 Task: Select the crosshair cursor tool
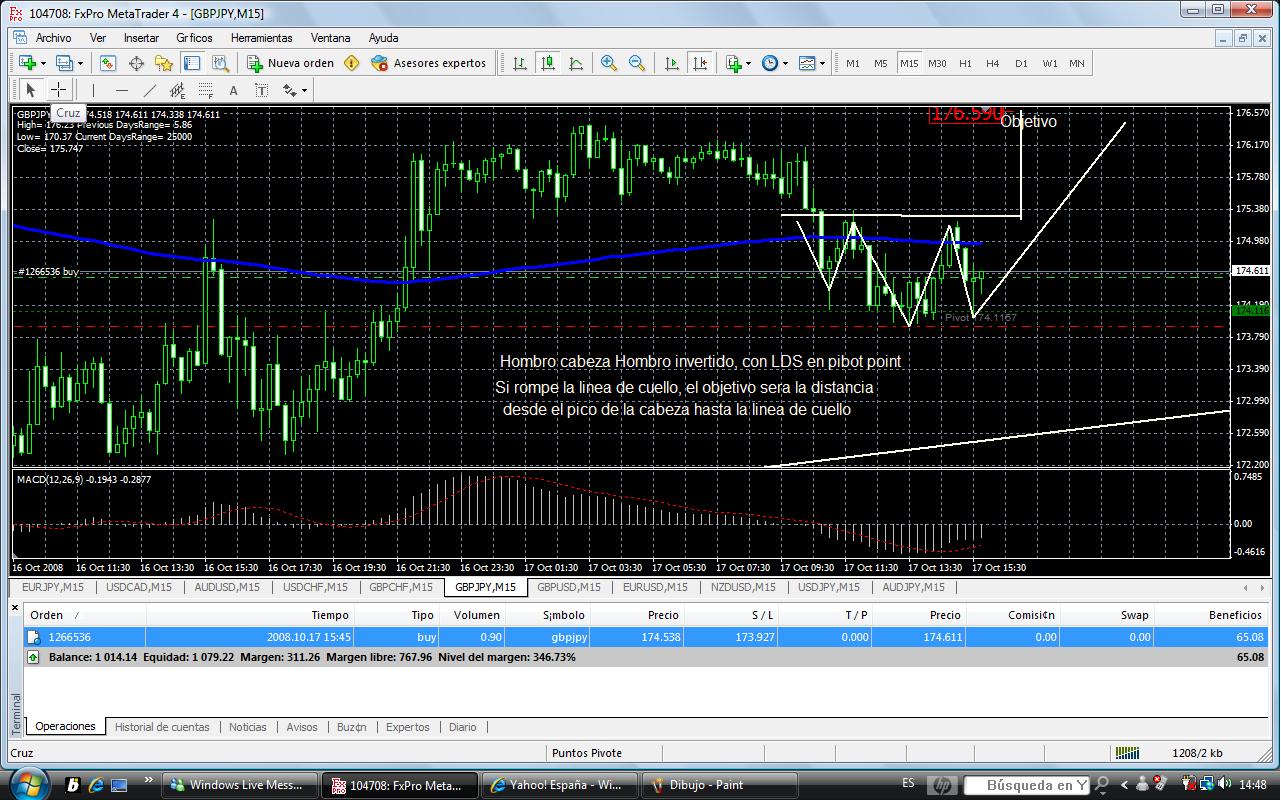tap(59, 90)
